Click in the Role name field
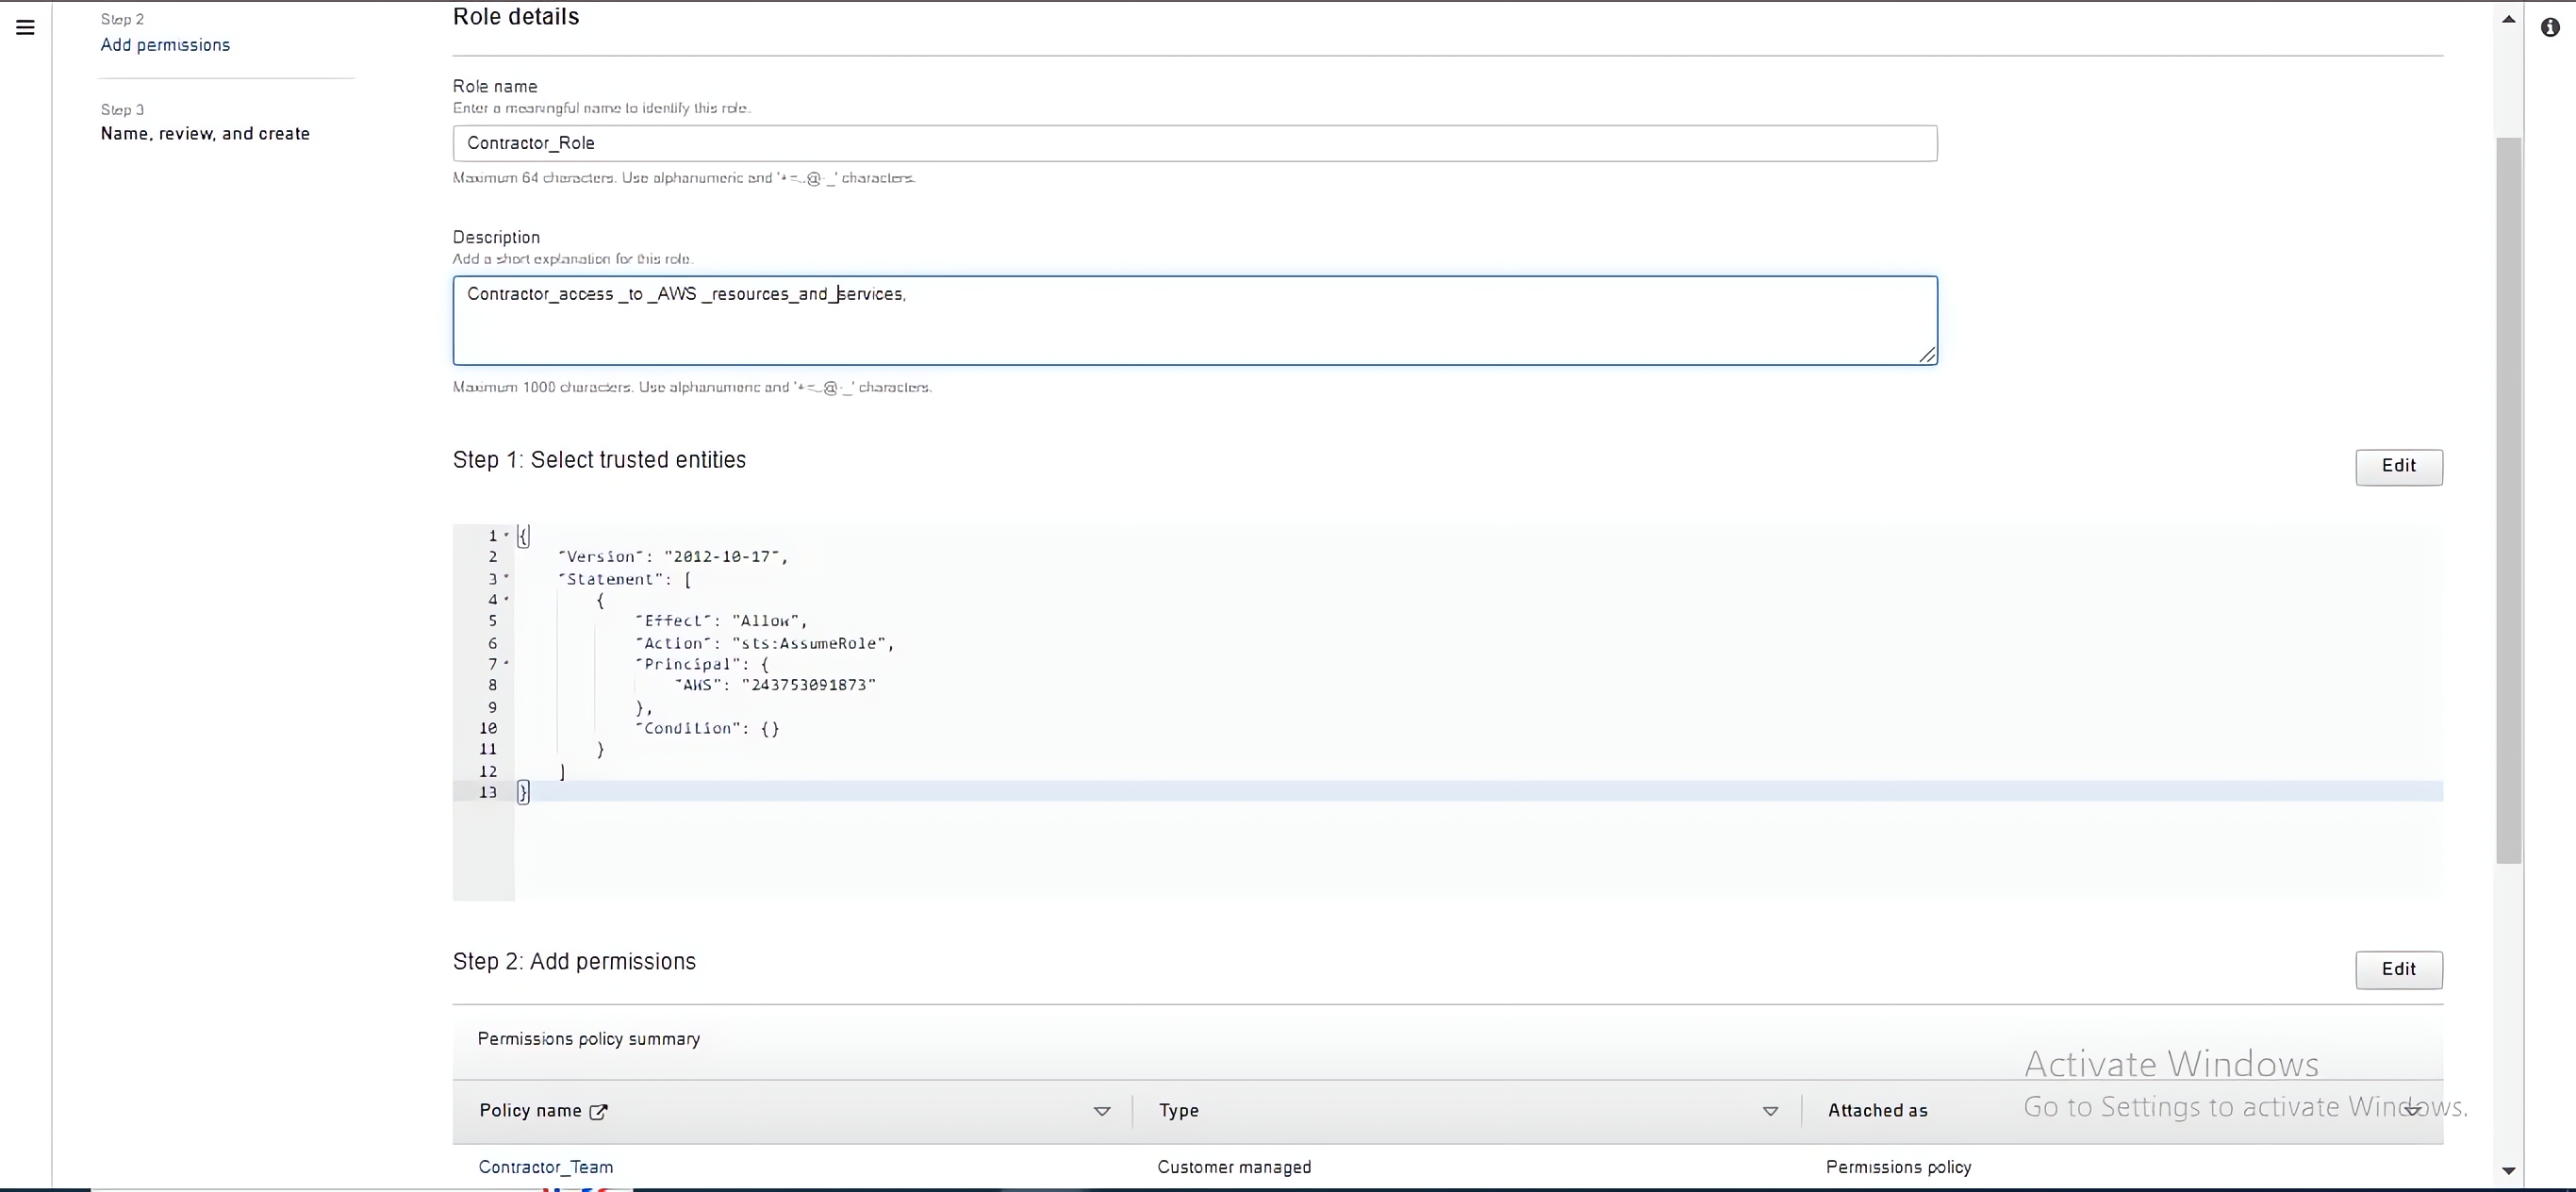The width and height of the screenshot is (2576, 1192). click(1194, 143)
